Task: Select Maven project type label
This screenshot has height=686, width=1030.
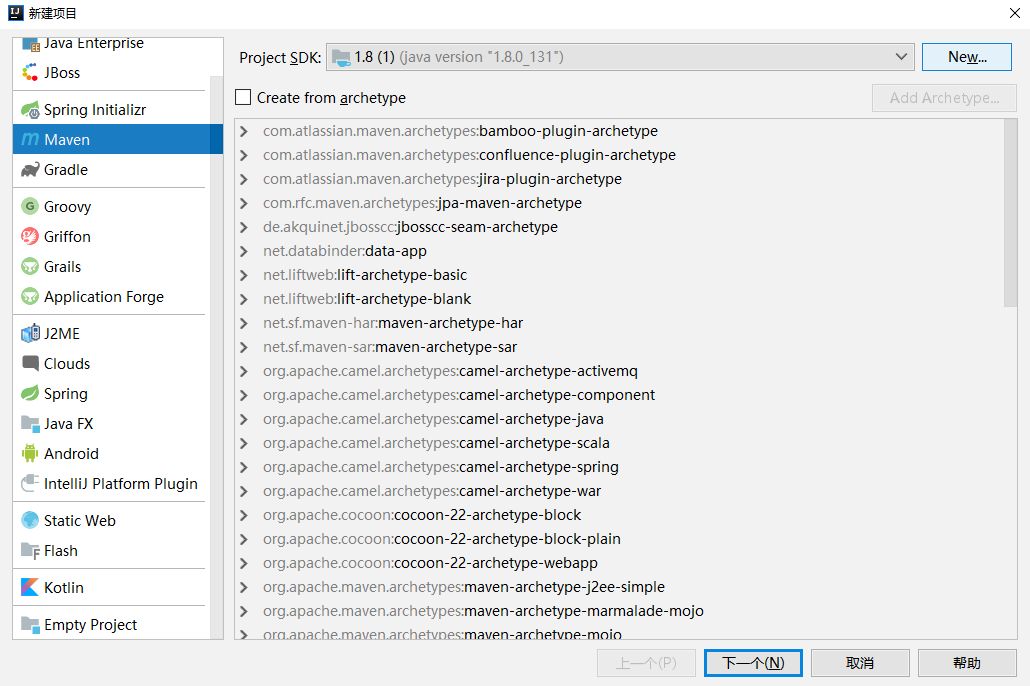Action: (67, 140)
